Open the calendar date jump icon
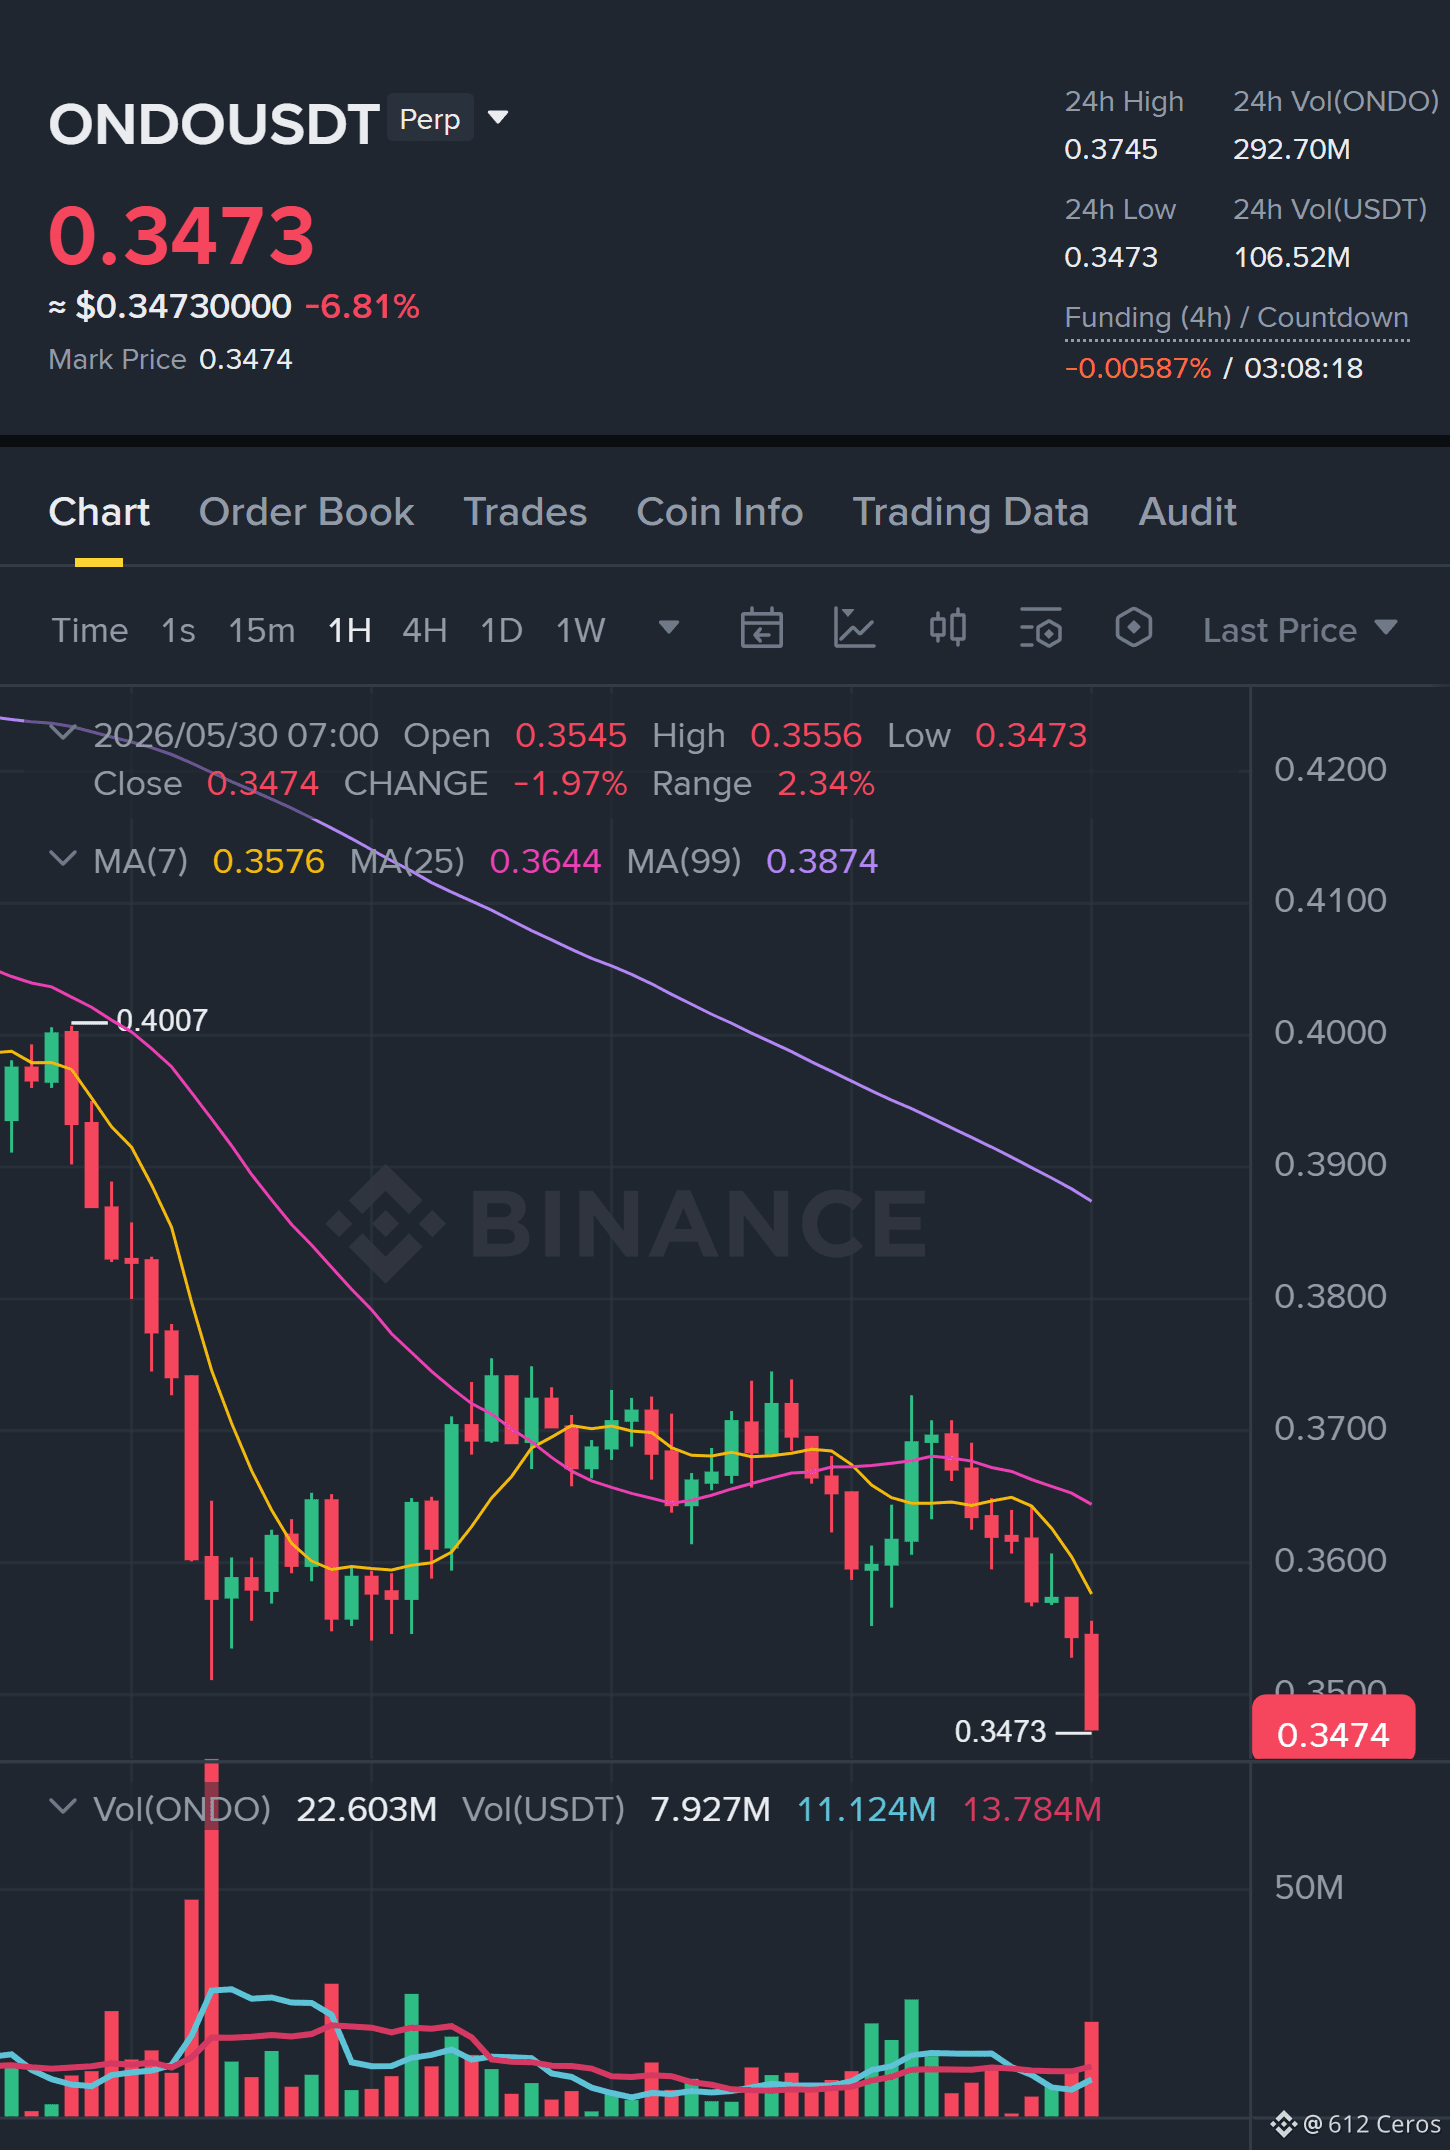The height and width of the screenshot is (2150, 1450). (x=761, y=629)
